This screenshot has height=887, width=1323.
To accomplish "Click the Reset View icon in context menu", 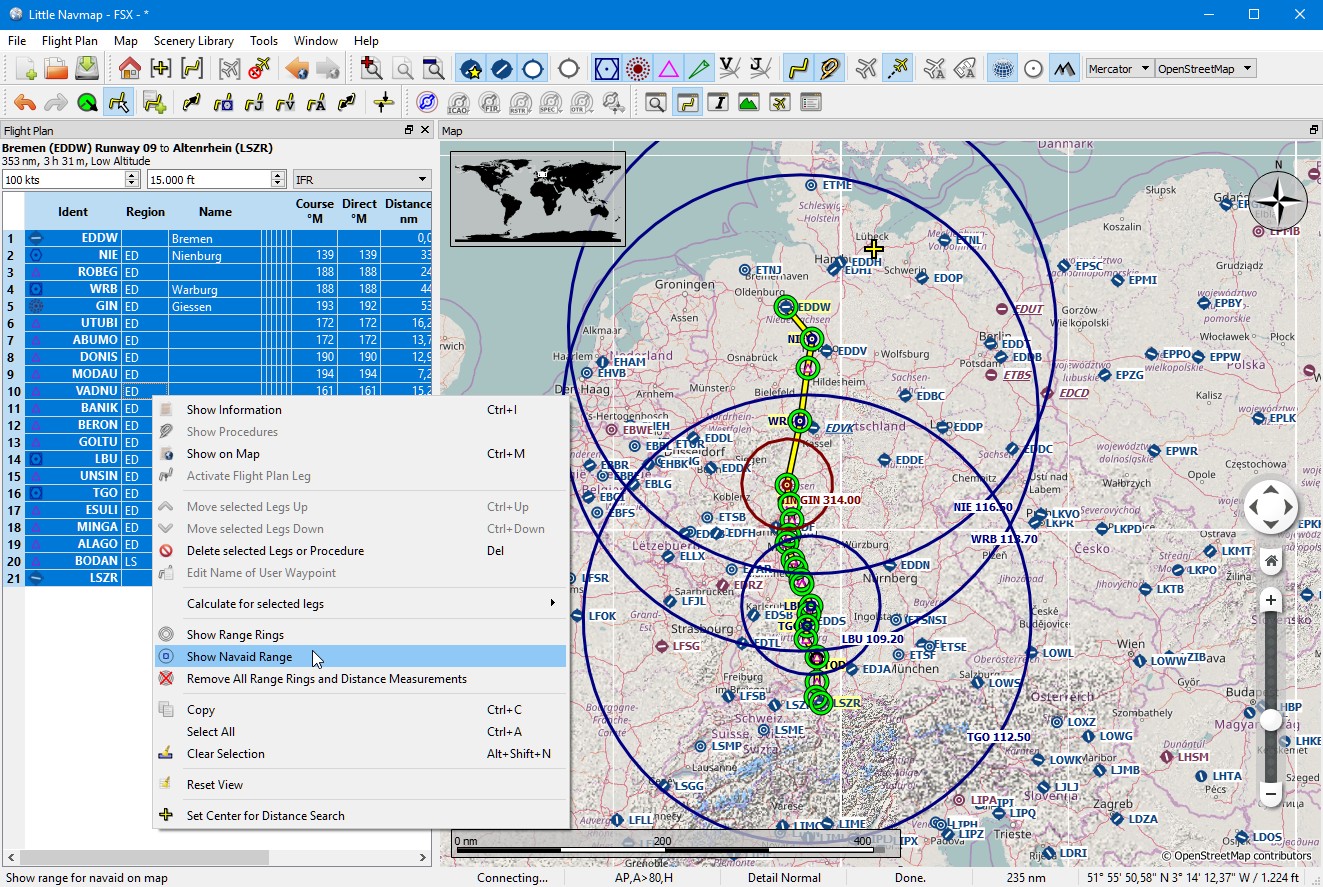I will click(x=166, y=785).
